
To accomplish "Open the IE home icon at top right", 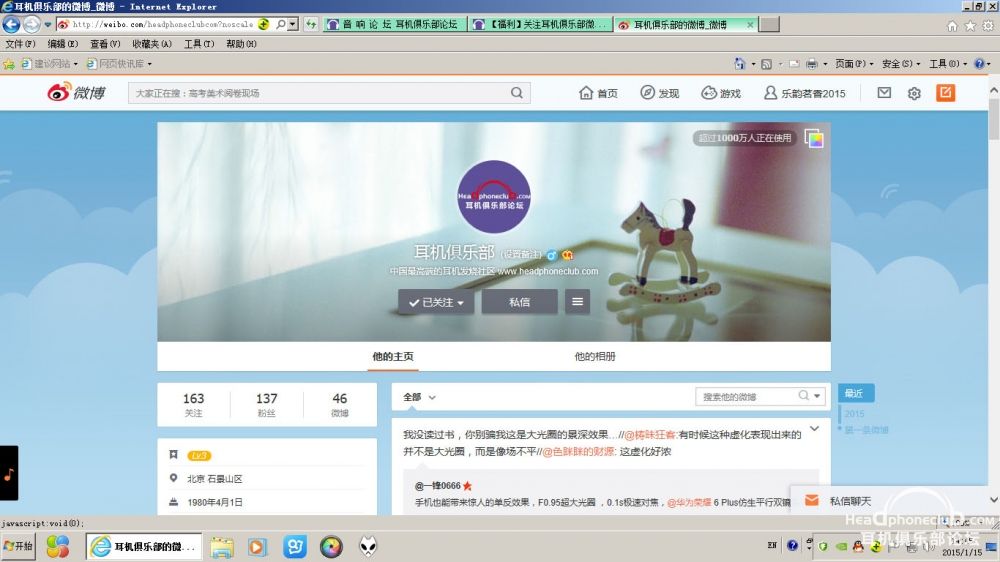I will coord(952,26).
